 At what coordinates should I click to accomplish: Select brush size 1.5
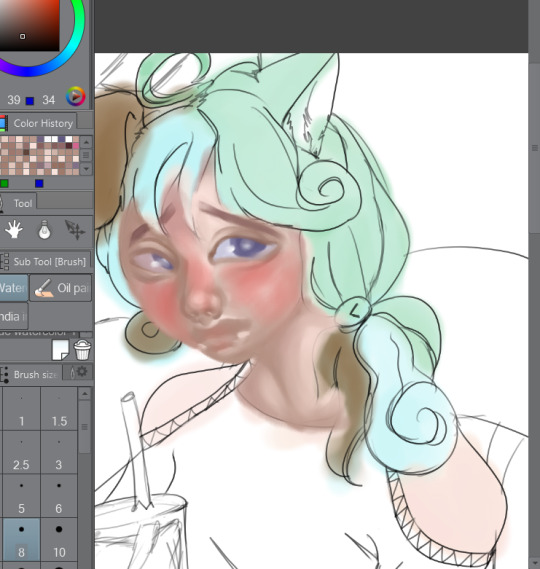pos(59,409)
